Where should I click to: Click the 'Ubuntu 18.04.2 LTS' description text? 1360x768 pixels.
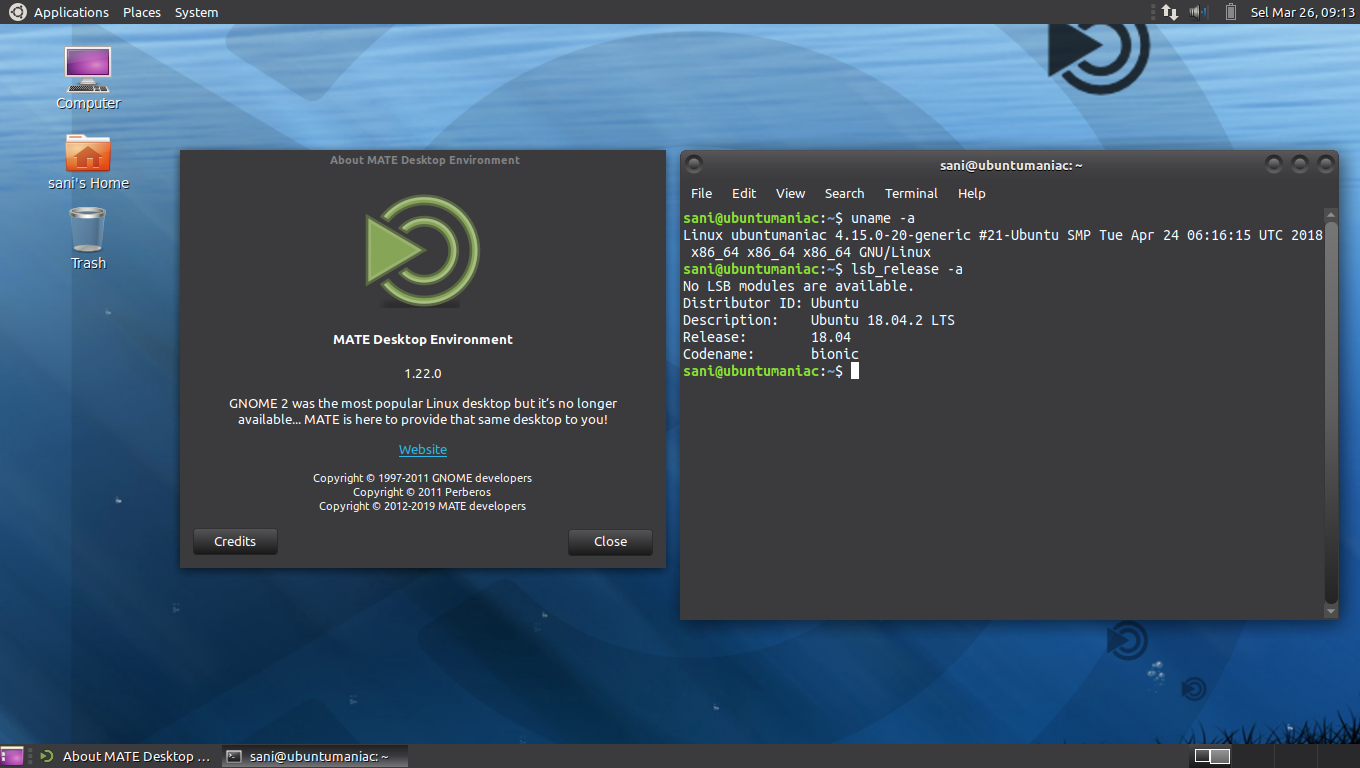883,320
